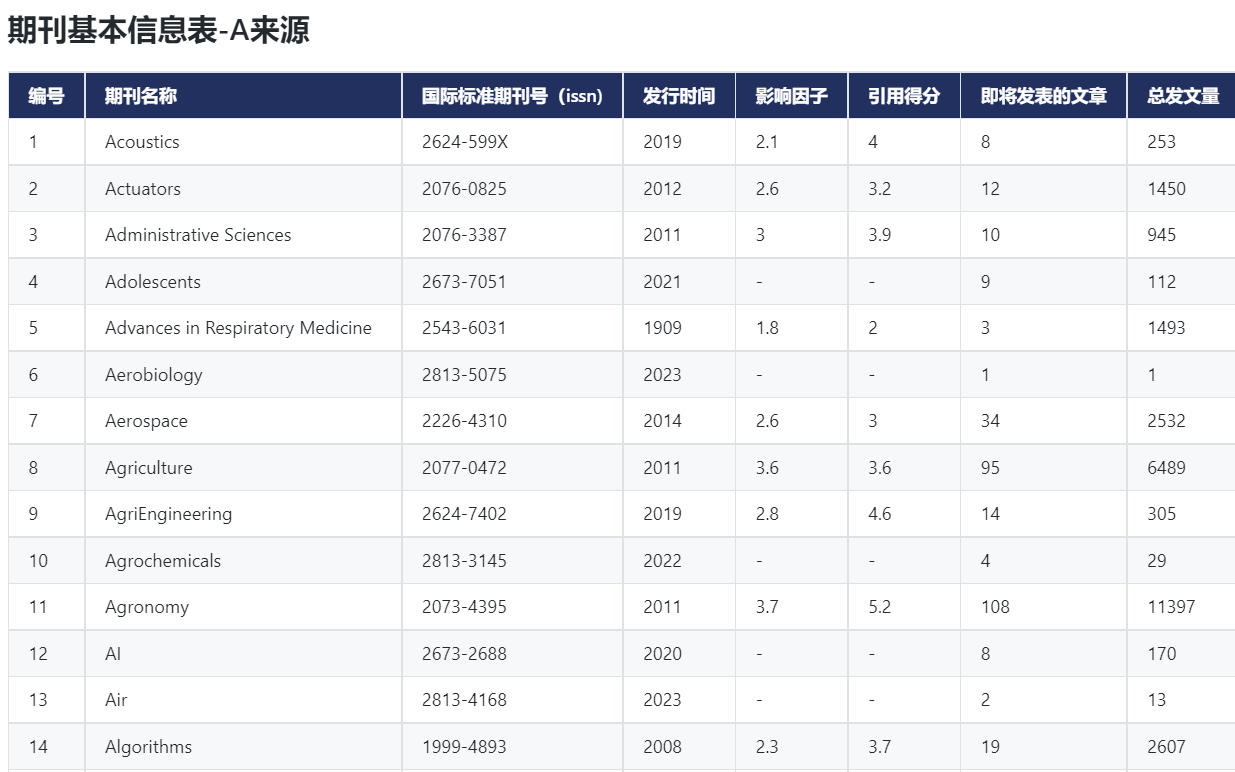The width and height of the screenshot is (1235, 772).
Task: Click ISSN 1999-4893
Action: [x=464, y=747]
